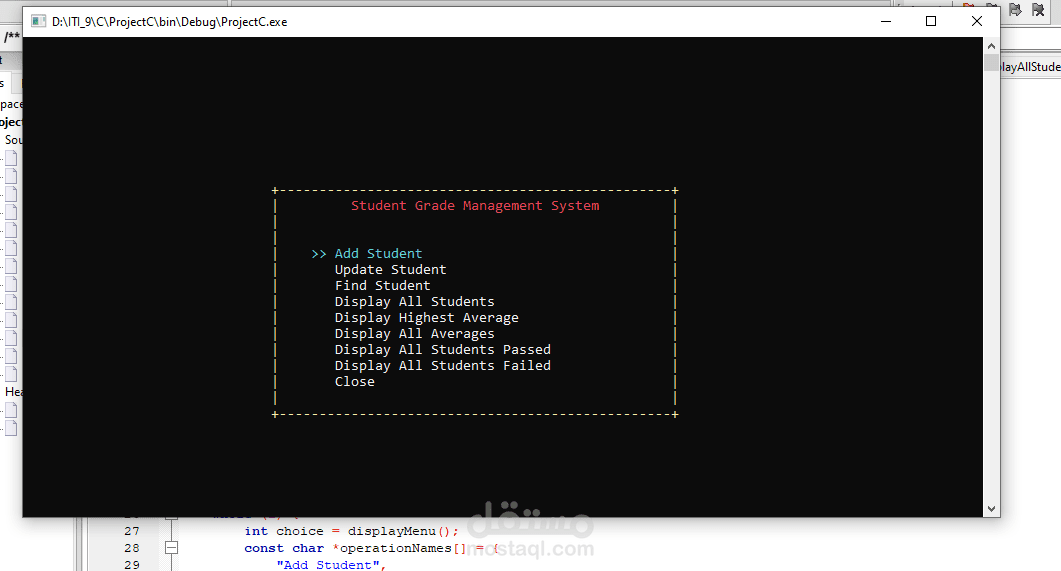Click line number 28 in editor margin
The width and height of the screenshot is (1061, 571).
(x=132, y=548)
